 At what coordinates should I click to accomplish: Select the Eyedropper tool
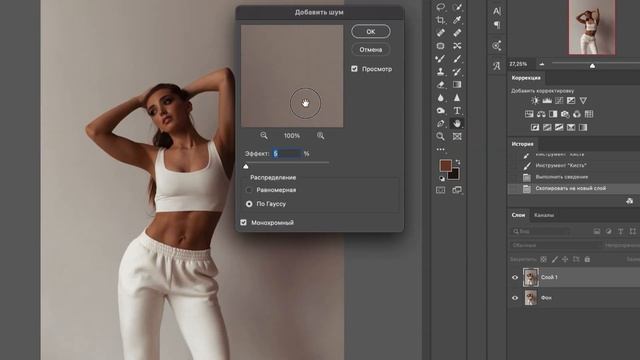click(x=457, y=20)
